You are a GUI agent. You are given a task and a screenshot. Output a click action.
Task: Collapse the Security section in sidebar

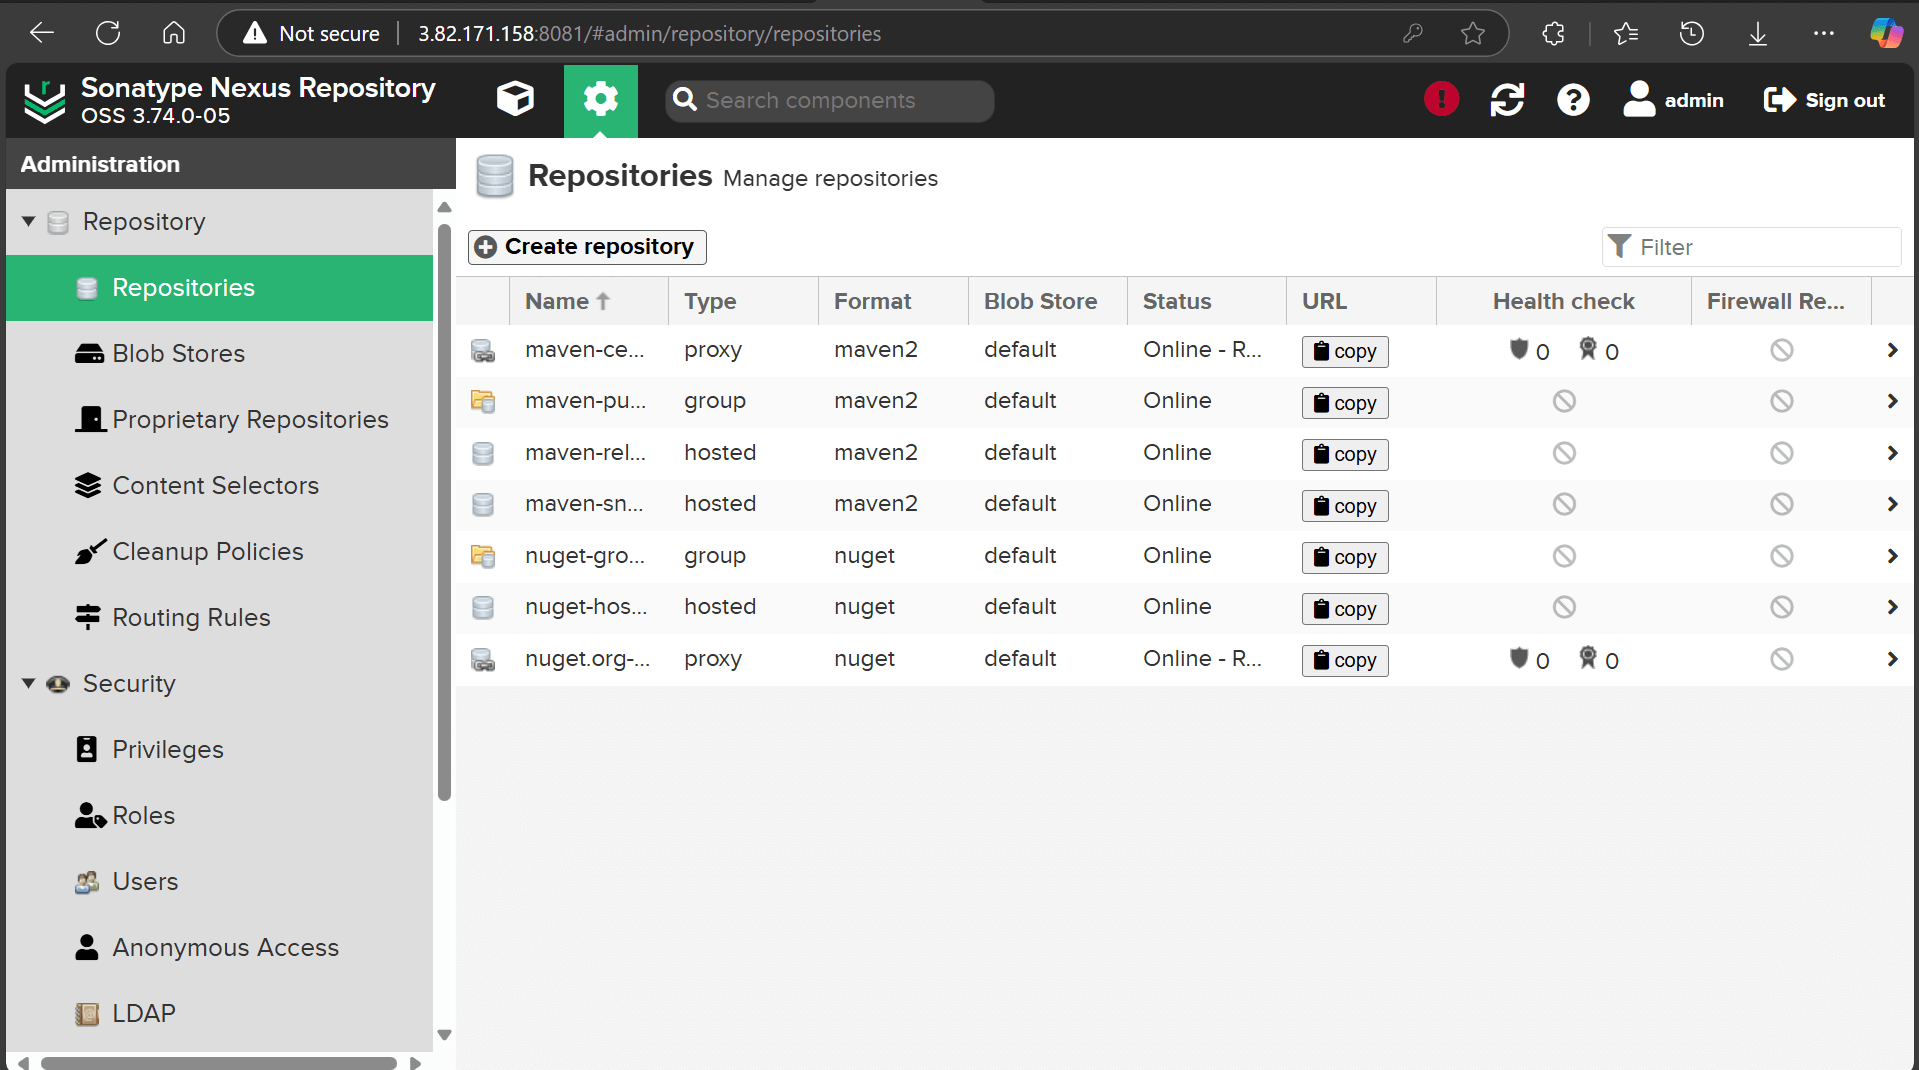28,683
